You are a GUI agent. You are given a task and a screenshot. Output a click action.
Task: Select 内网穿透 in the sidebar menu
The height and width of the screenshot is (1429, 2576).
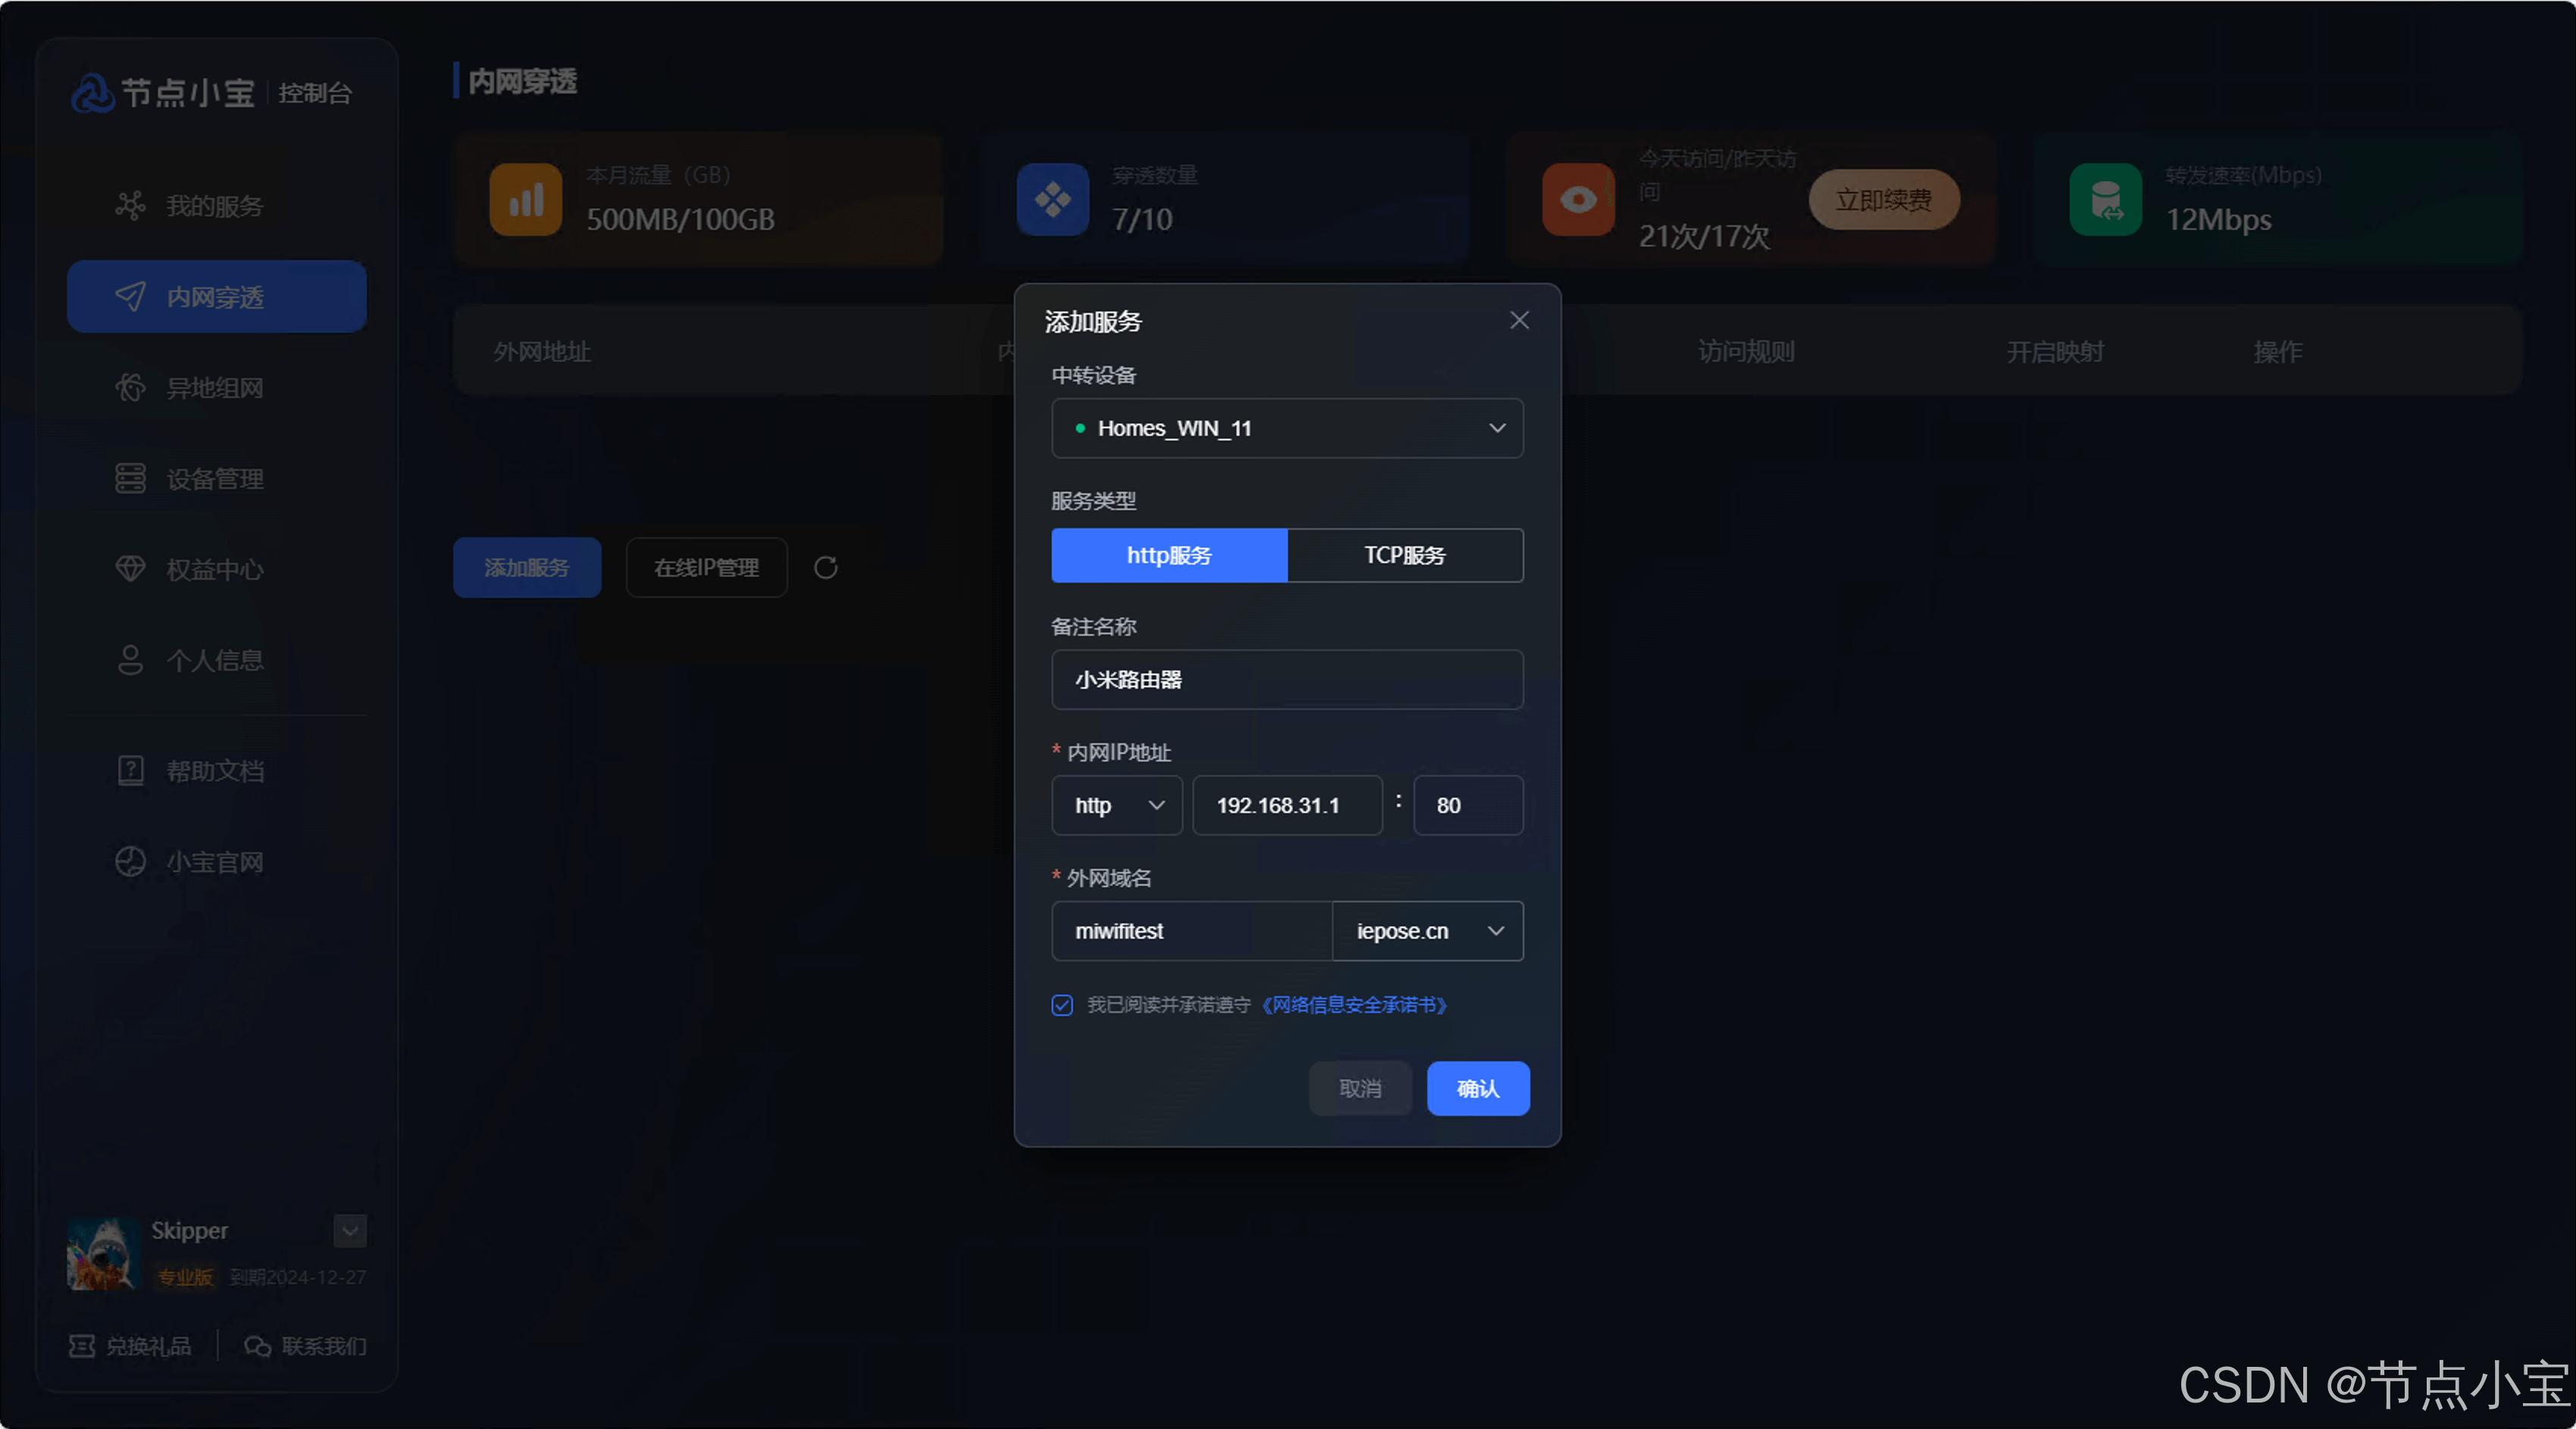click(217, 297)
